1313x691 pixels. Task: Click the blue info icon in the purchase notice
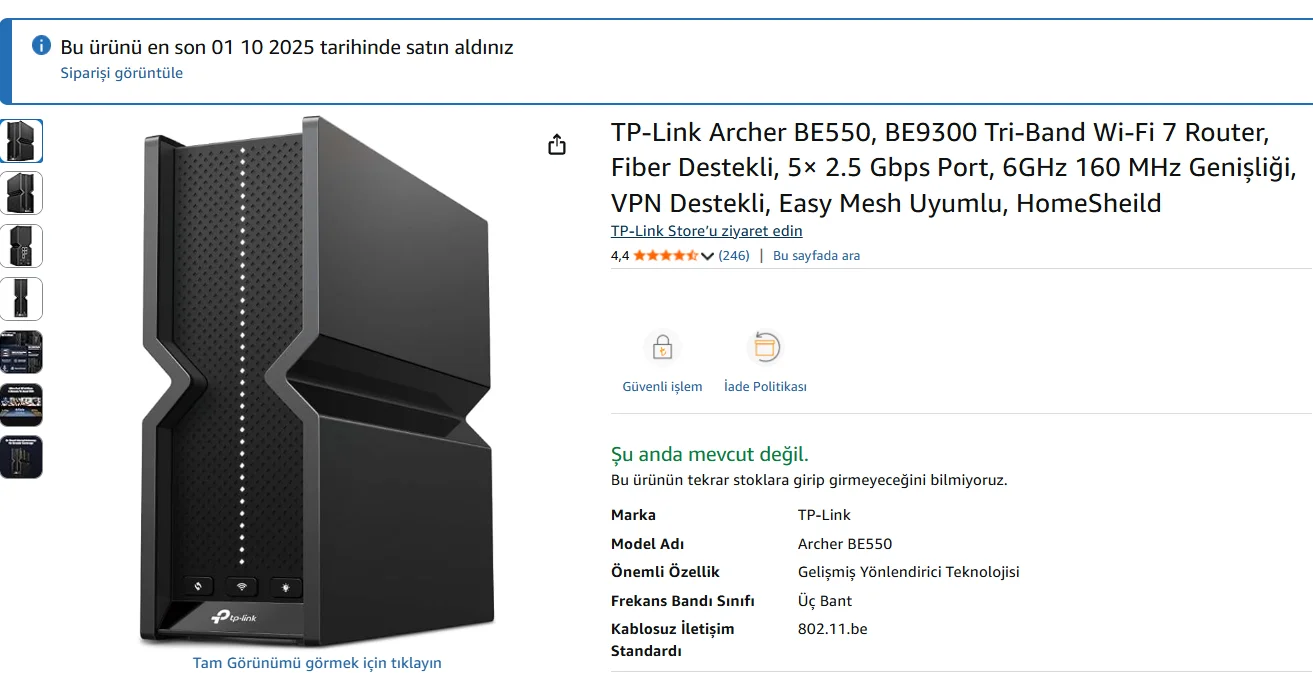41,45
